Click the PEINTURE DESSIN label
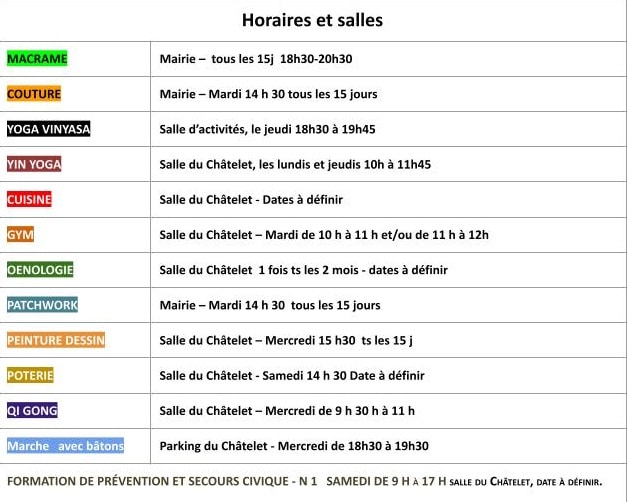627x502 pixels. 56,340
